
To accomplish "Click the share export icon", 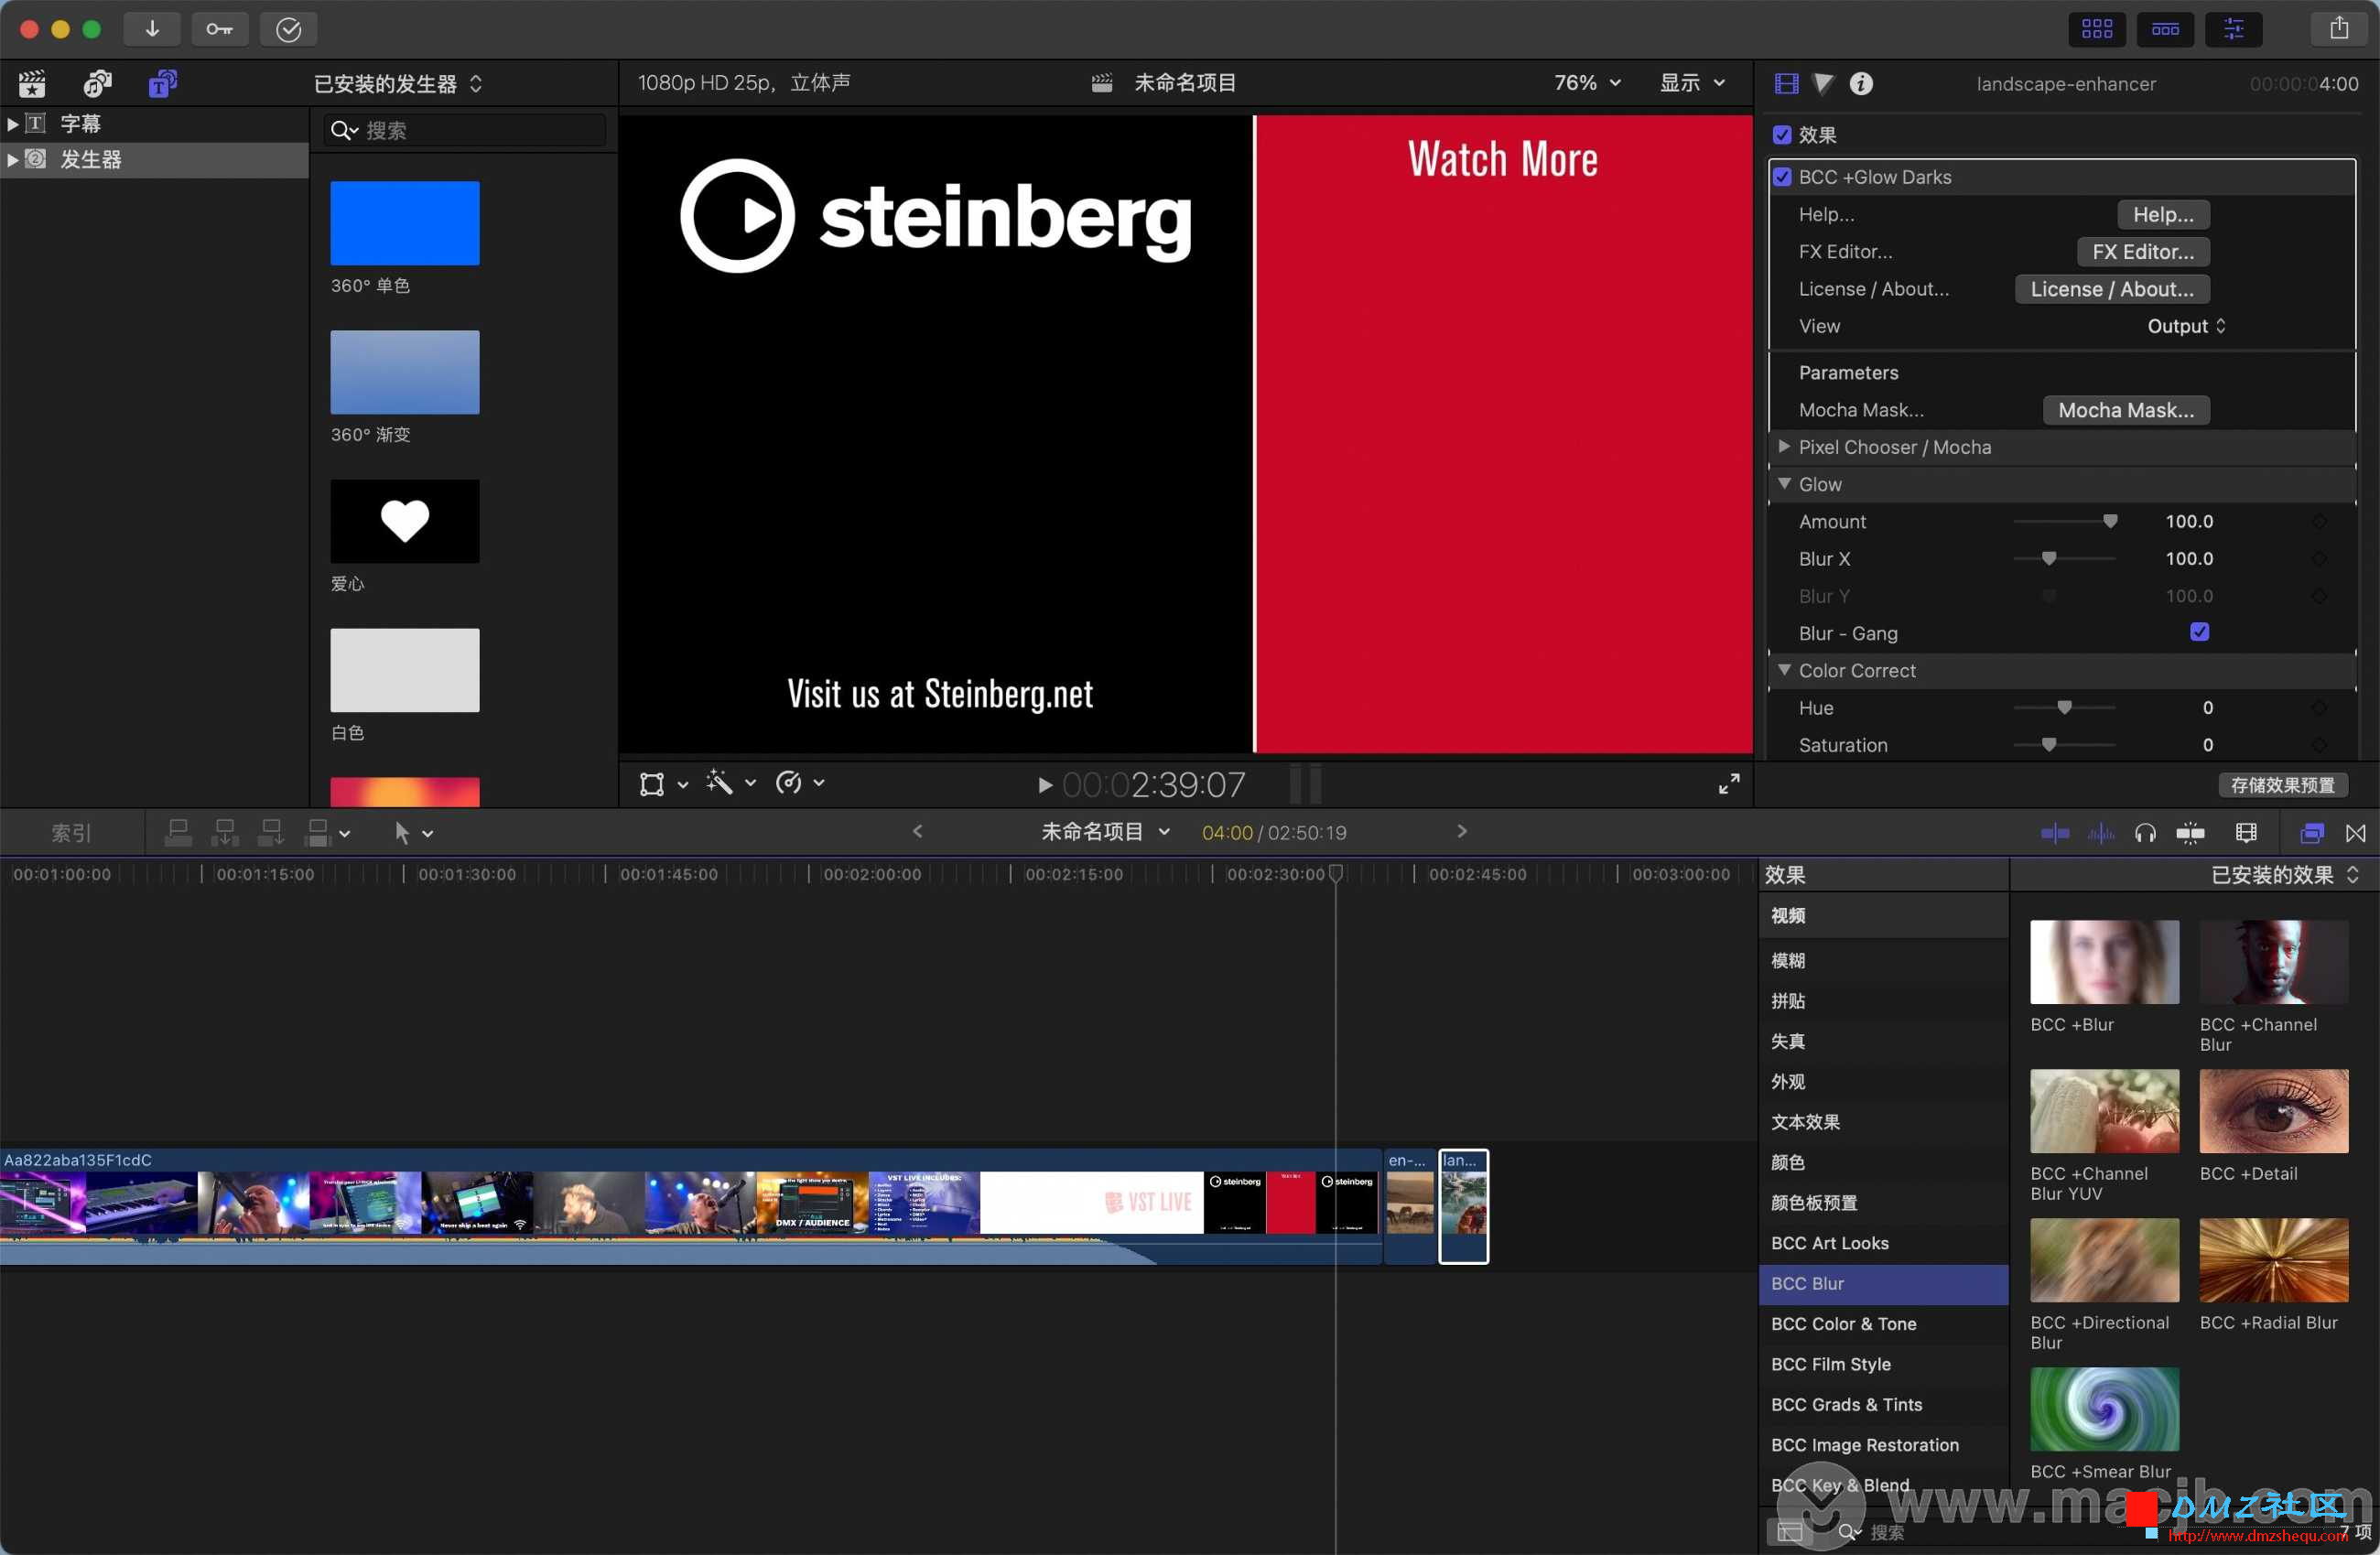I will (2339, 29).
